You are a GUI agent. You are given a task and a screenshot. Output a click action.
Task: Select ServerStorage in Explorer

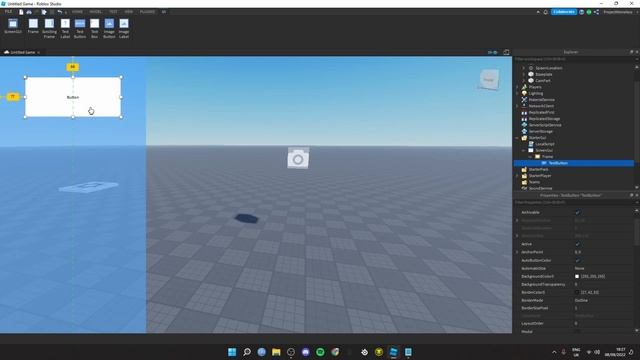pyautogui.click(x=541, y=131)
